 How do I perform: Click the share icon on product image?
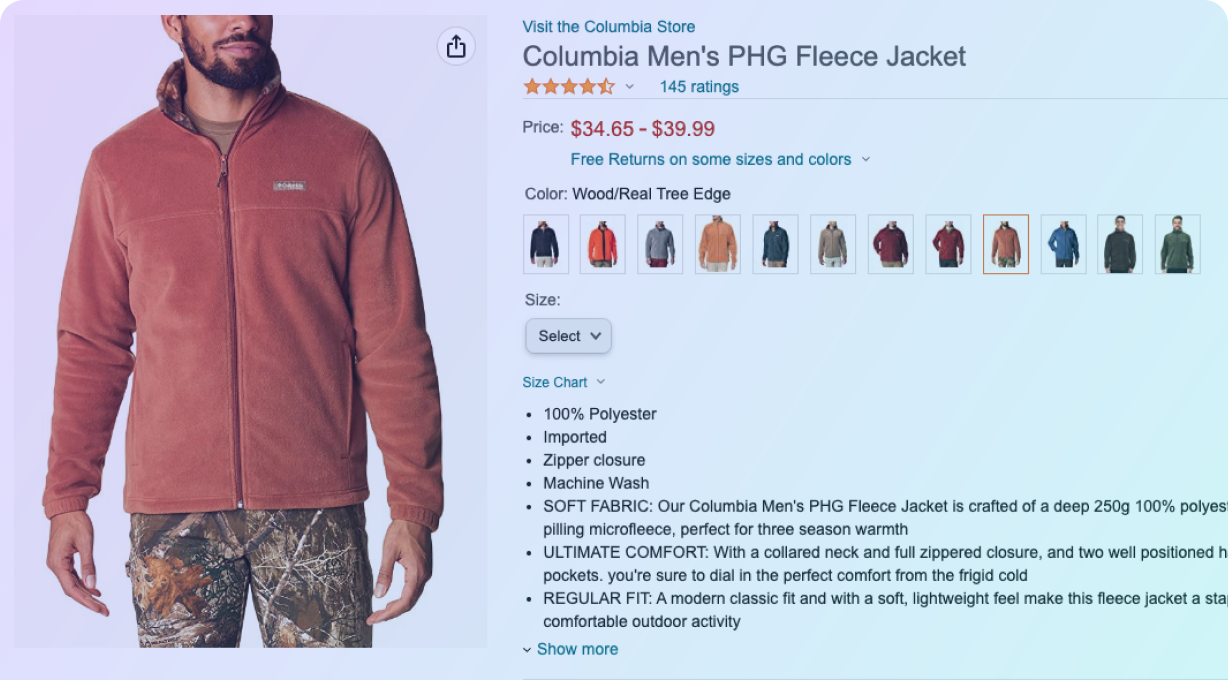coord(456,46)
